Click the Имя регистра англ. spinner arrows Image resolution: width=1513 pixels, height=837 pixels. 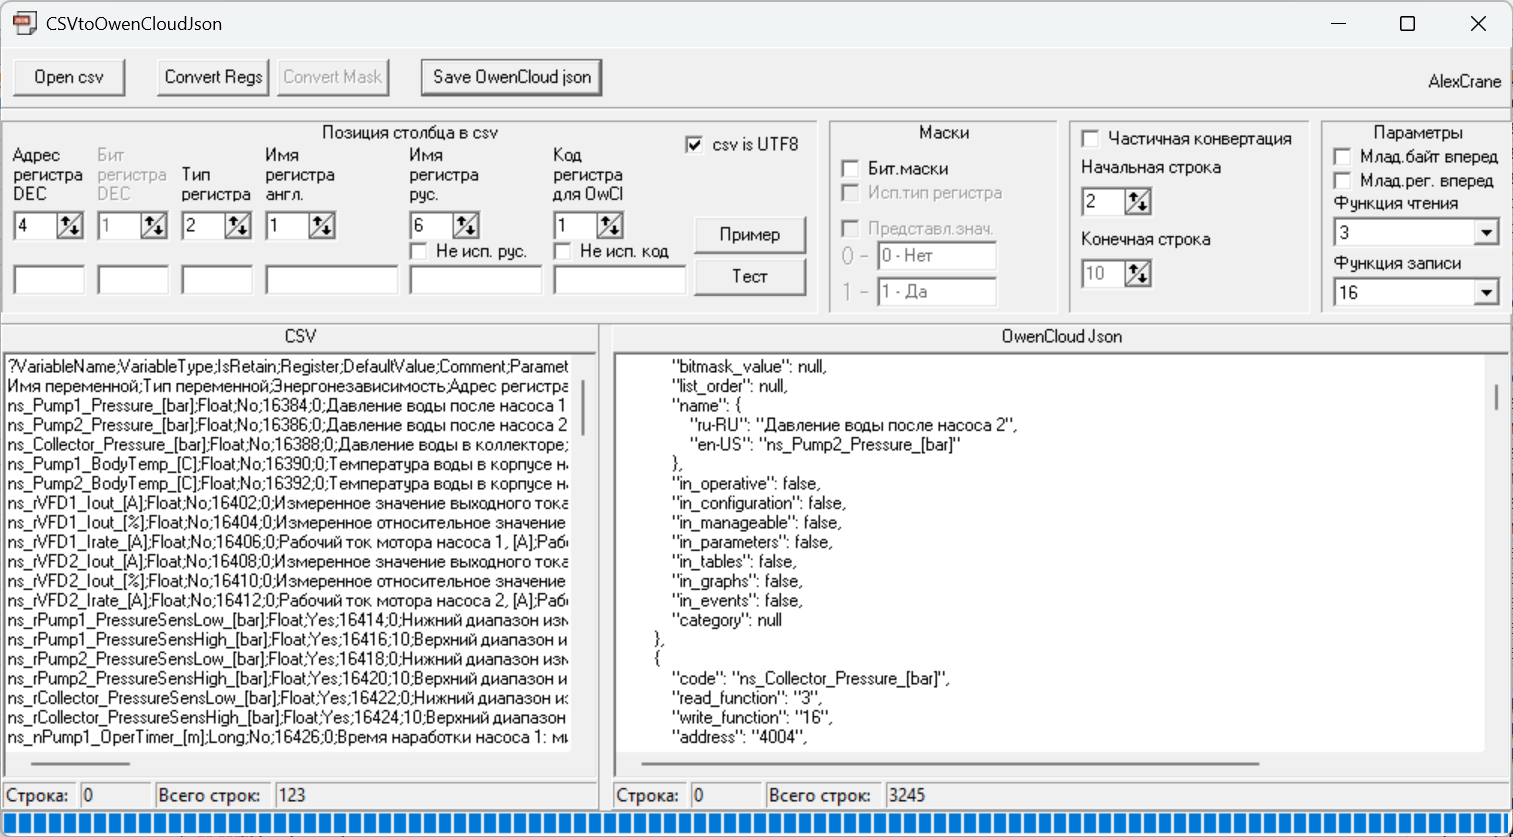click(321, 226)
